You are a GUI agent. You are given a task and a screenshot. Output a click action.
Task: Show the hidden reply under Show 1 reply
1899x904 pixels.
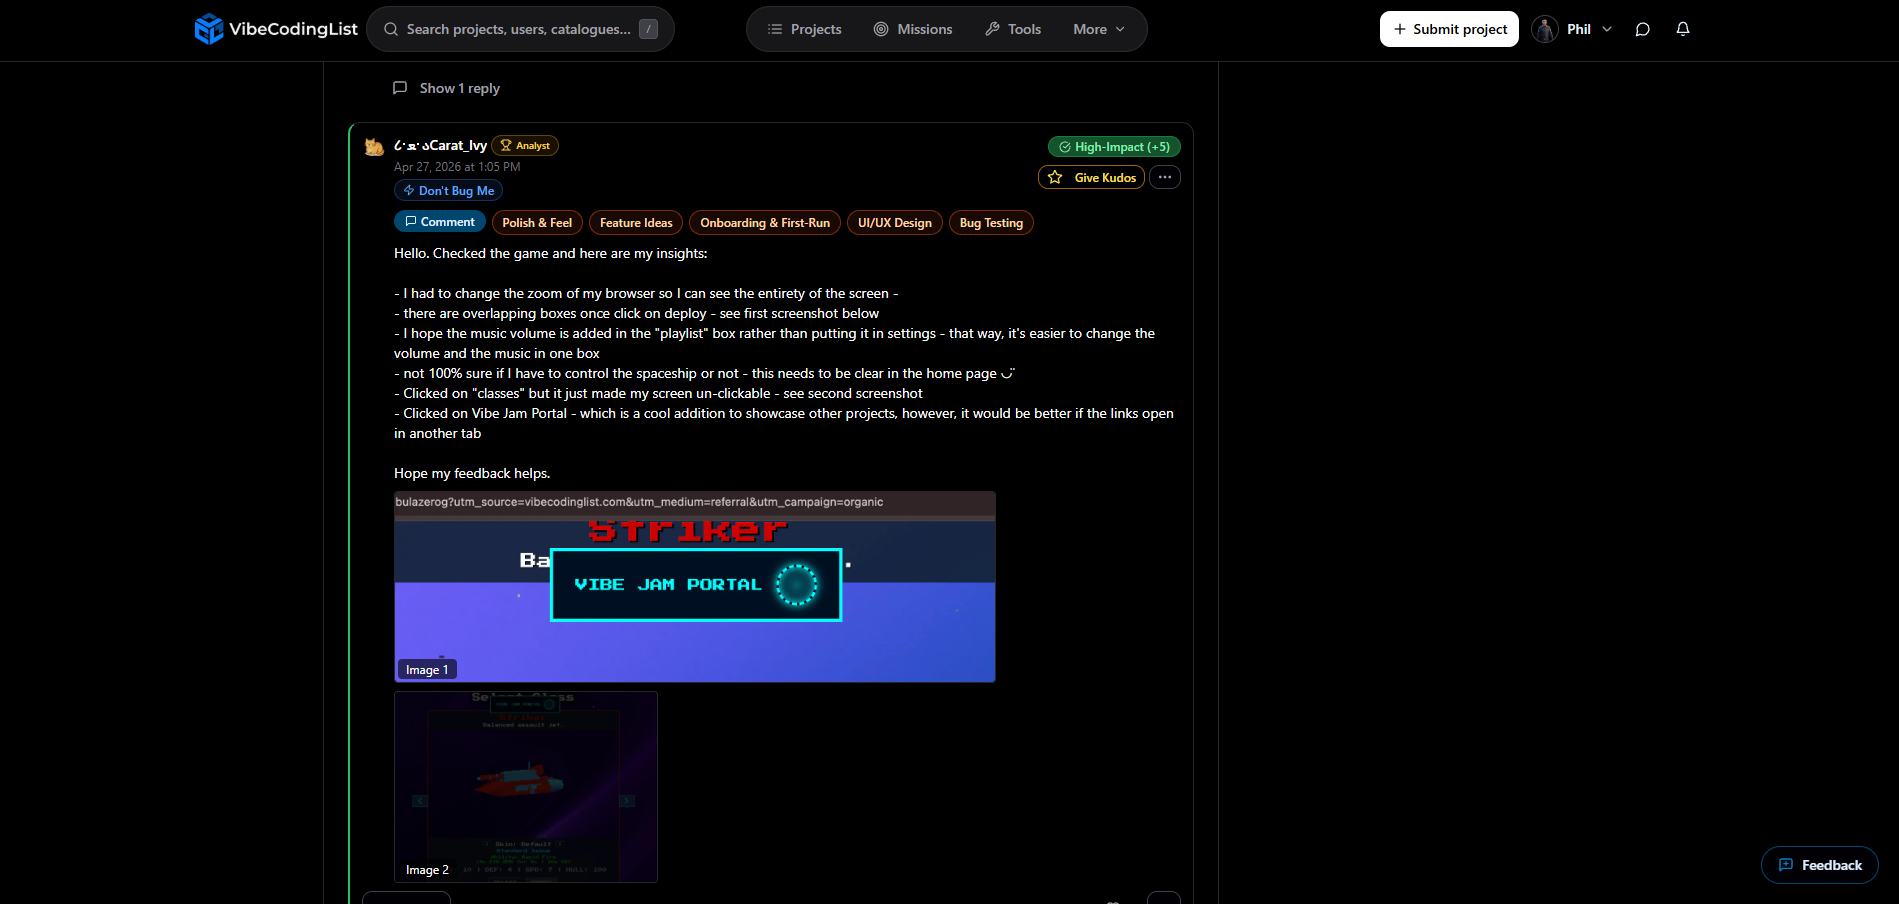[459, 88]
